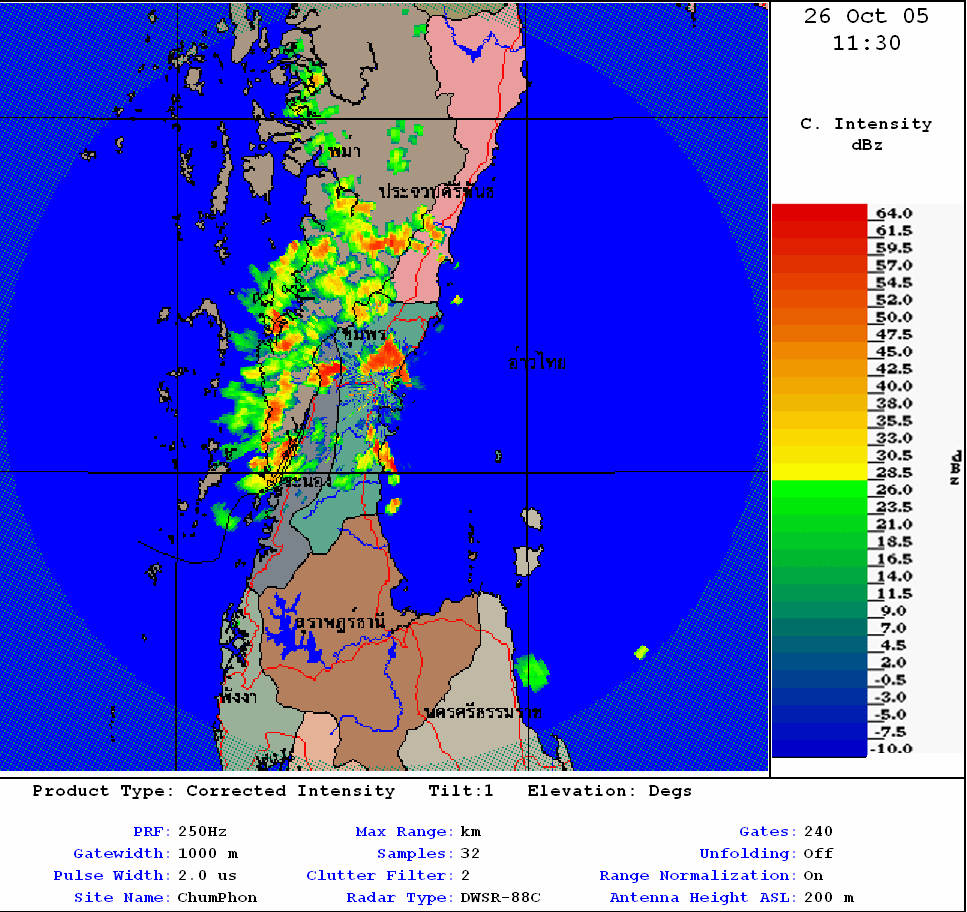Select the Unfolding Off value
Image resolution: width=967 pixels, height=912 pixels.
tap(818, 853)
